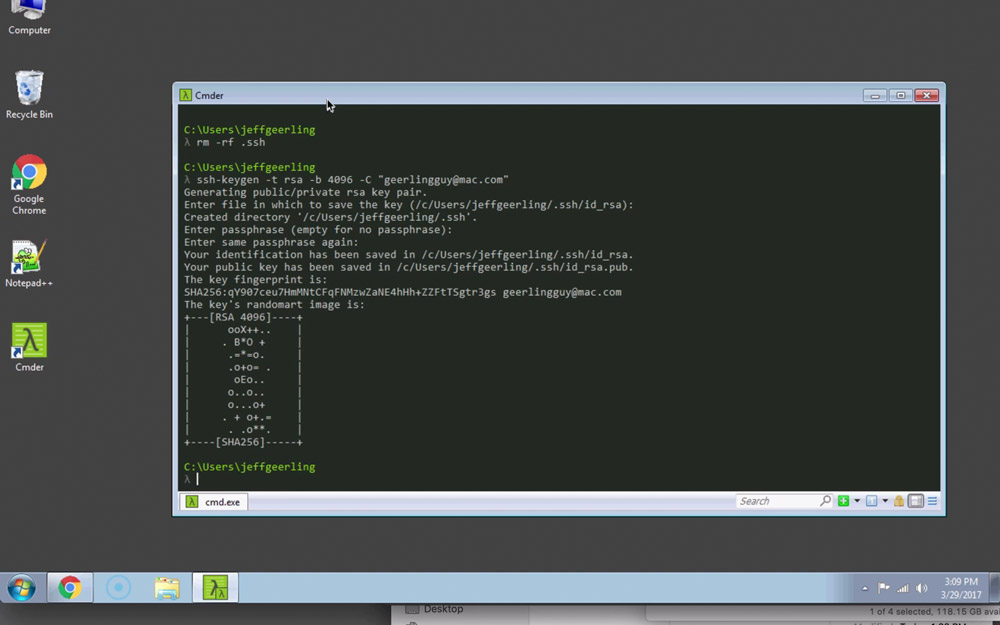This screenshot has width=1000, height=625.
Task: Click 'Enter same passphrase again:' line
Action: click(271, 242)
